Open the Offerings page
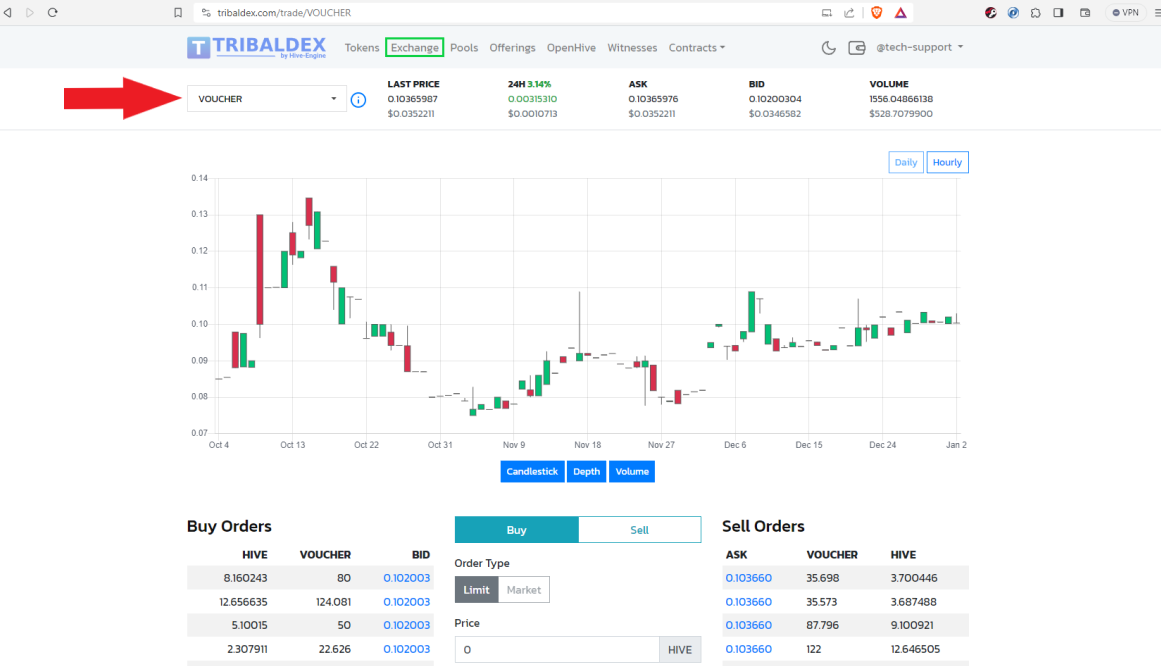The image size is (1161, 666). pyautogui.click(x=512, y=47)
